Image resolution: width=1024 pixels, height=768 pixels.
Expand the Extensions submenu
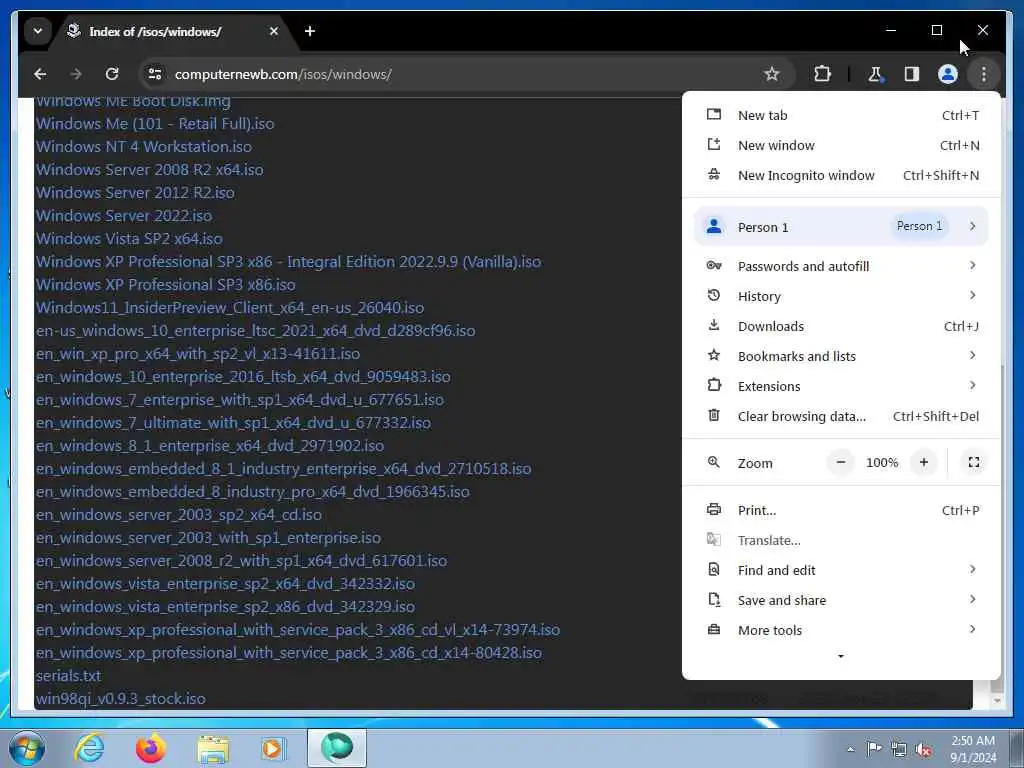[841, 386]
